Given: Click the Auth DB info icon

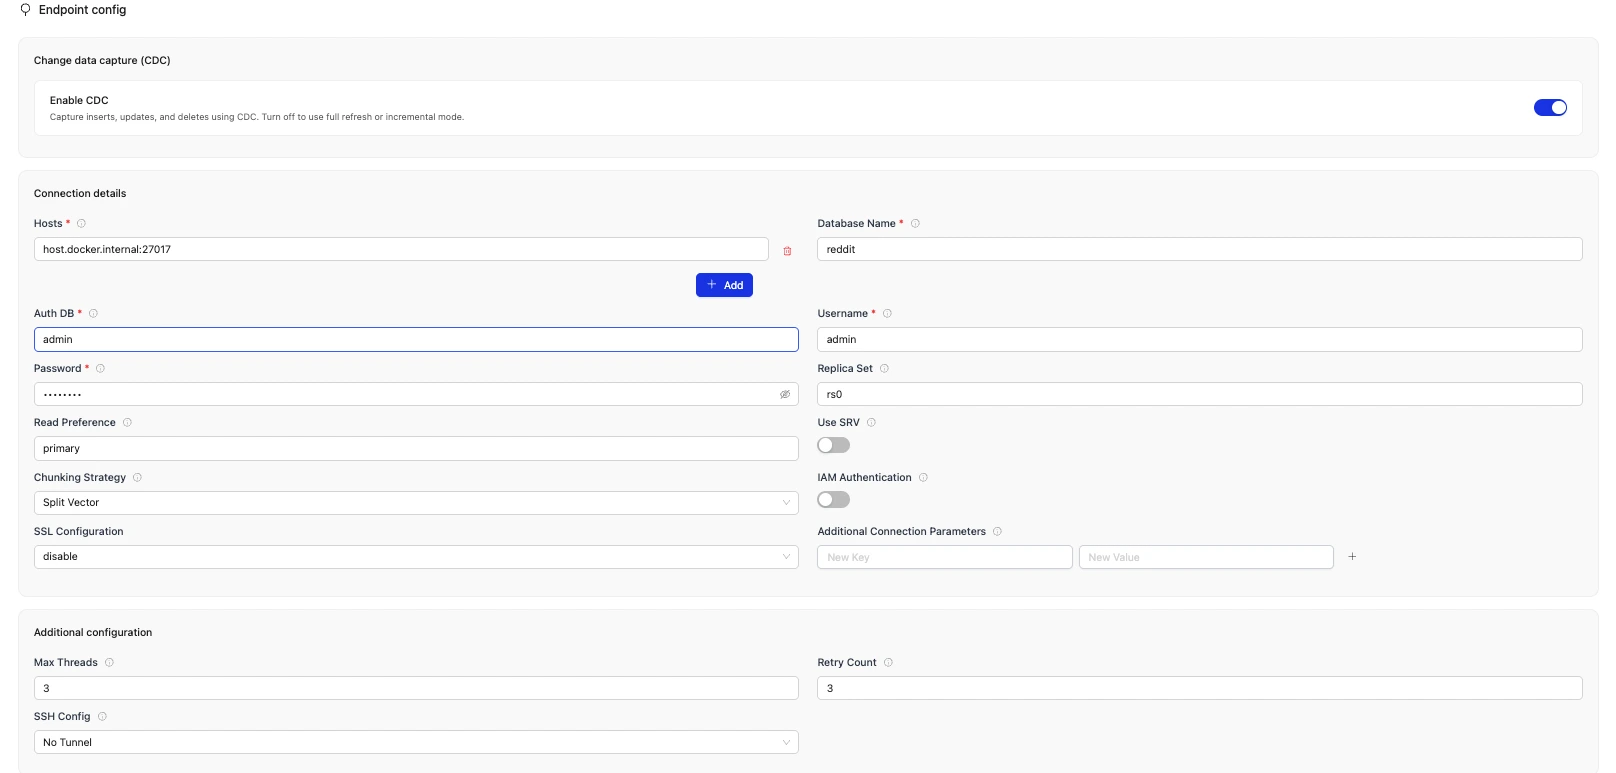Looking at the screenshot, I should coord(93,314).
